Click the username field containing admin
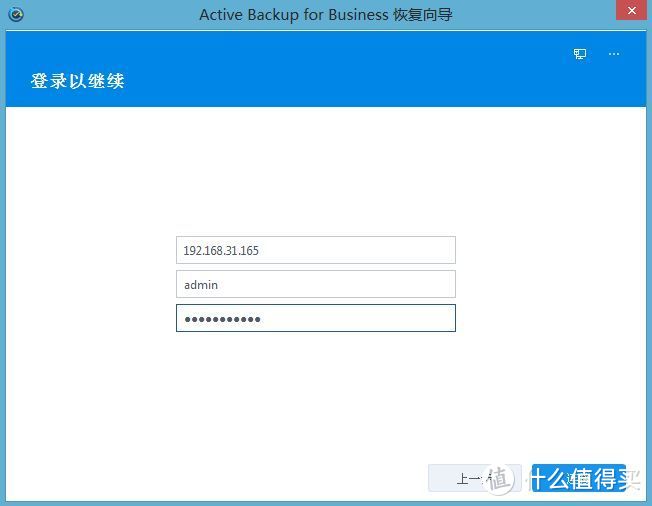Screen dimensions: 652x506 point(316,284)
